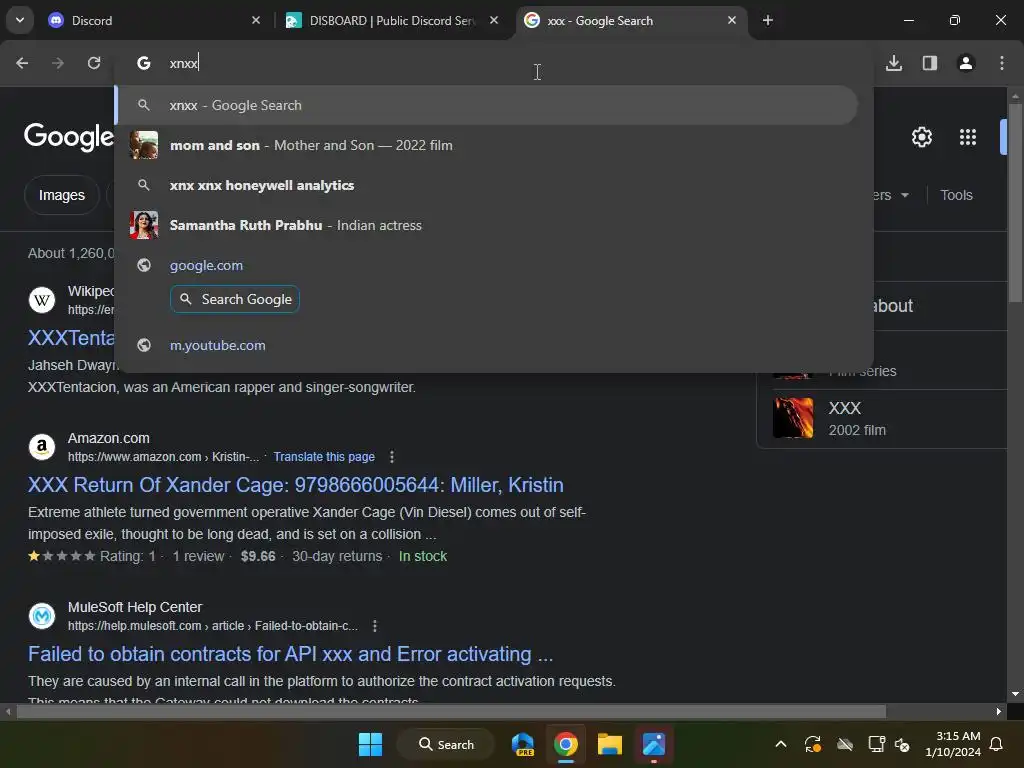Open 'XXX Return Of Xander Cage' result link

coord(295,485)
